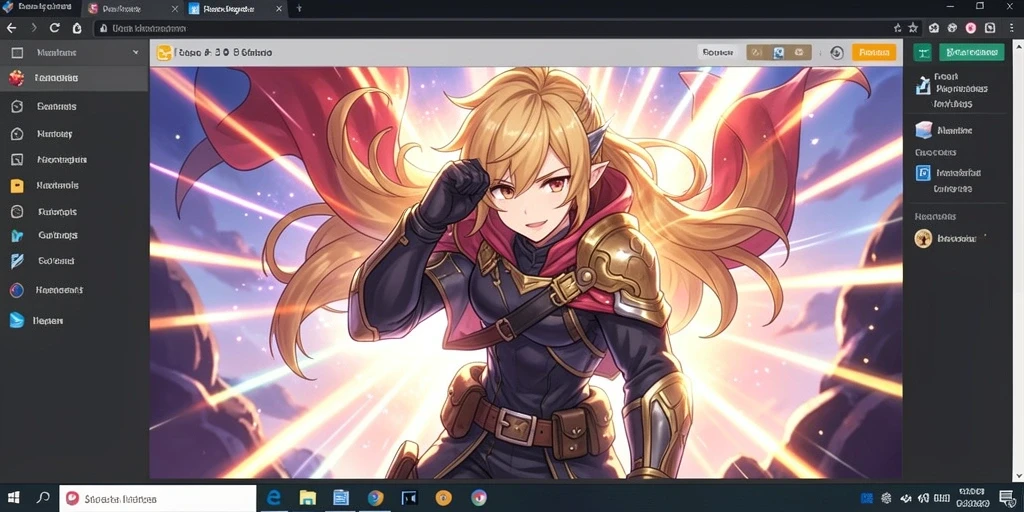The width and height of the screenshot is (1024, 512).
Task: Click the magnifier search icon on the taskbar
Action: (x=43, y=498)
